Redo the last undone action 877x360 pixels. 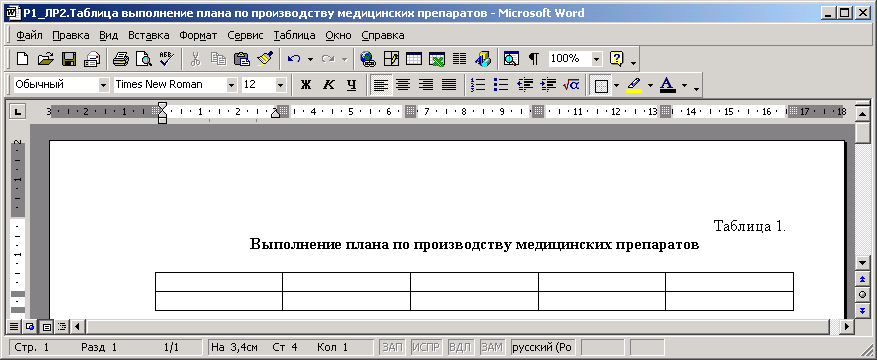click(x=328, y=58)
